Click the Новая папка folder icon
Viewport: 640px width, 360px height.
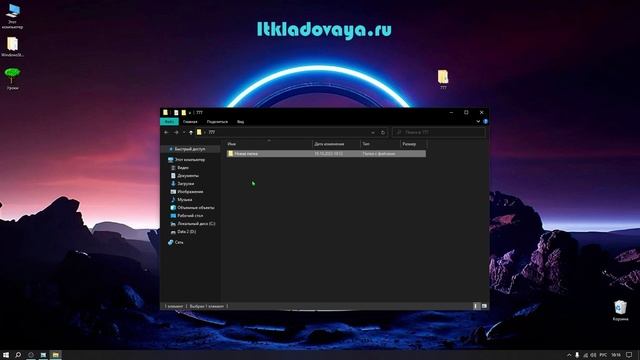[231, 154]
